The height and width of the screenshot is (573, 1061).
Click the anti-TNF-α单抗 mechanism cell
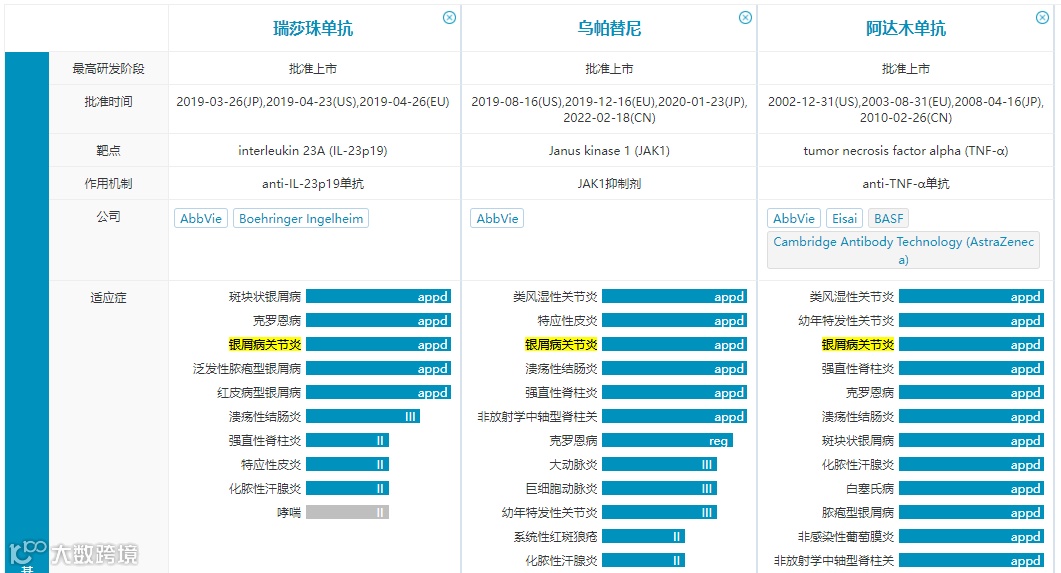[905, 183]
